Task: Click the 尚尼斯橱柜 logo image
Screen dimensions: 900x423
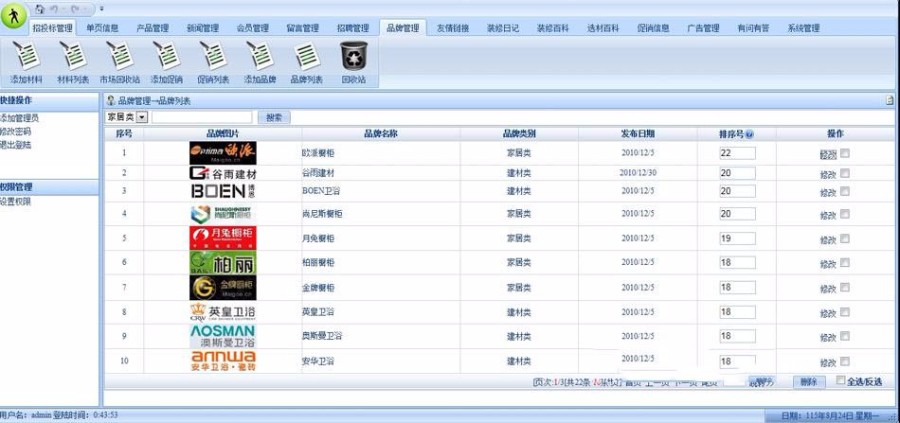Action: pos(223,214)
